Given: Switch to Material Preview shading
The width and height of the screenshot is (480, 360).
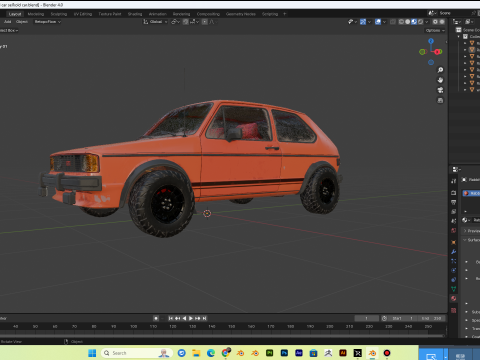Looking at the screenshot, I should pos(414,22).
